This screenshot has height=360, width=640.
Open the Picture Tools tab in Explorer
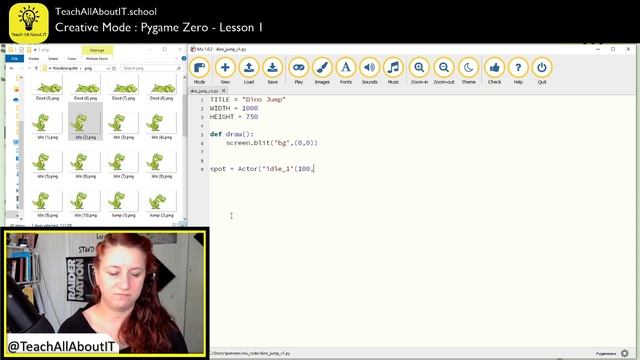[97, 59]
